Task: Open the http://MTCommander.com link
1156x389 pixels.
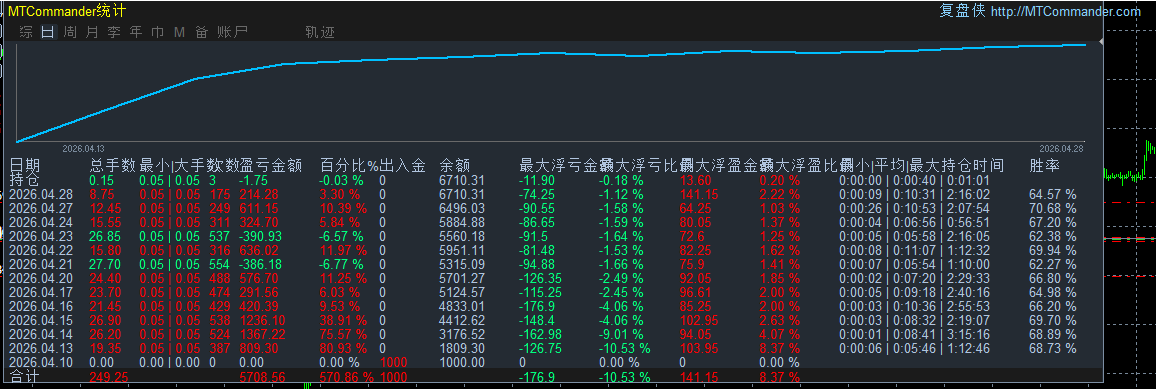Action: click(1065, 11)
